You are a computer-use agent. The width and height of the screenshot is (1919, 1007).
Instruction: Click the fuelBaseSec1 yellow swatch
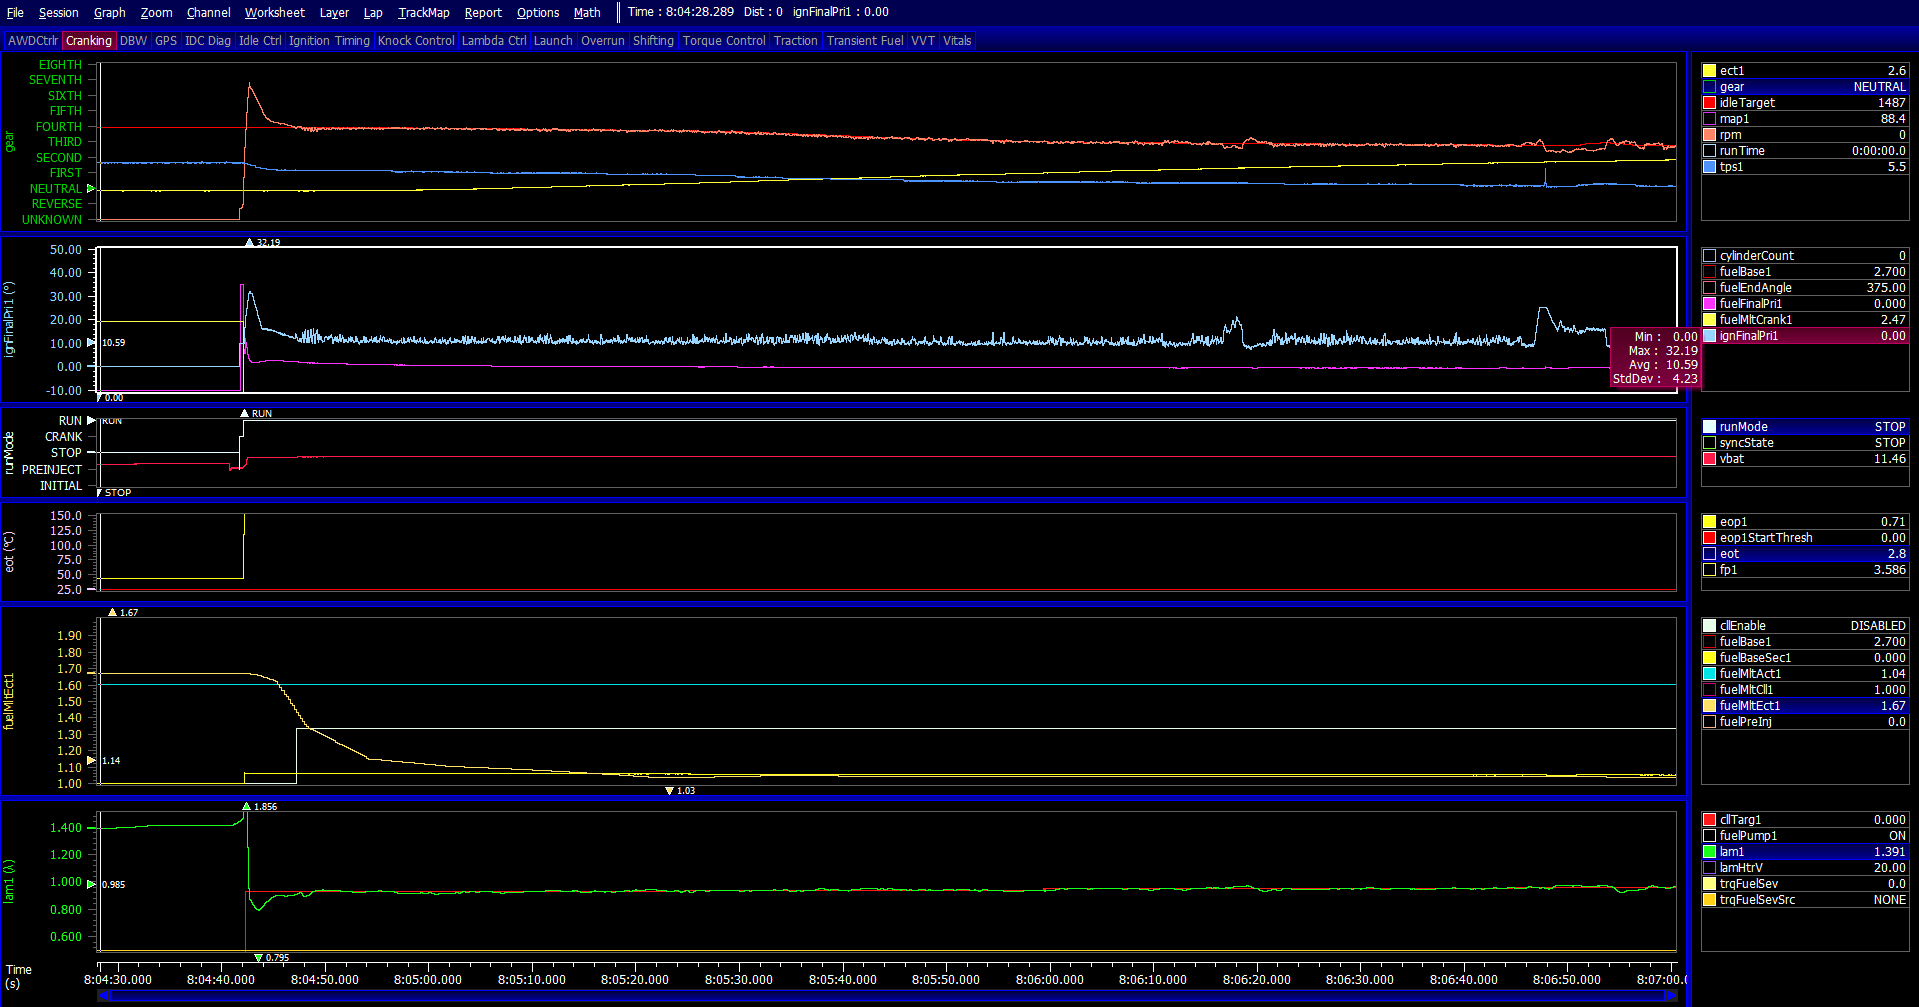pos(1710,658)
